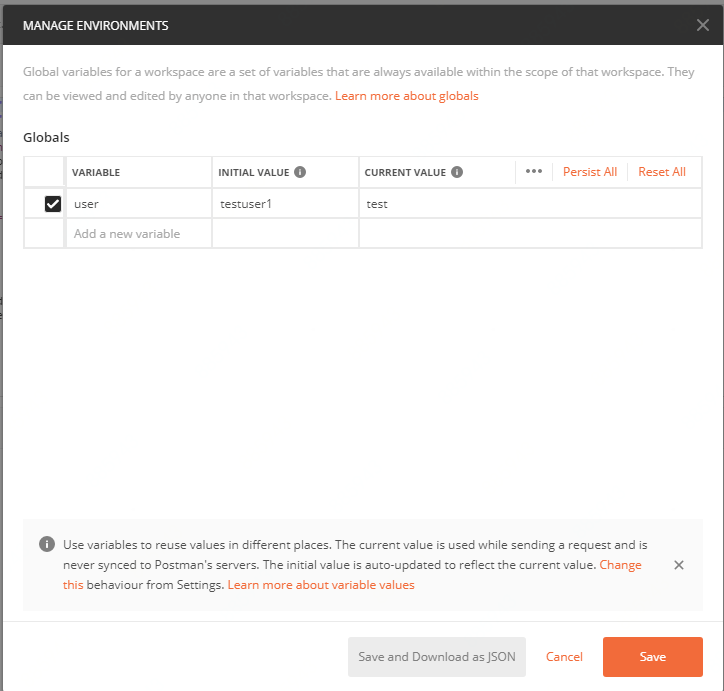Screen dimensions: 724x691
Task: Open Learn more about variable values link
Action: [x=320, y=585]
